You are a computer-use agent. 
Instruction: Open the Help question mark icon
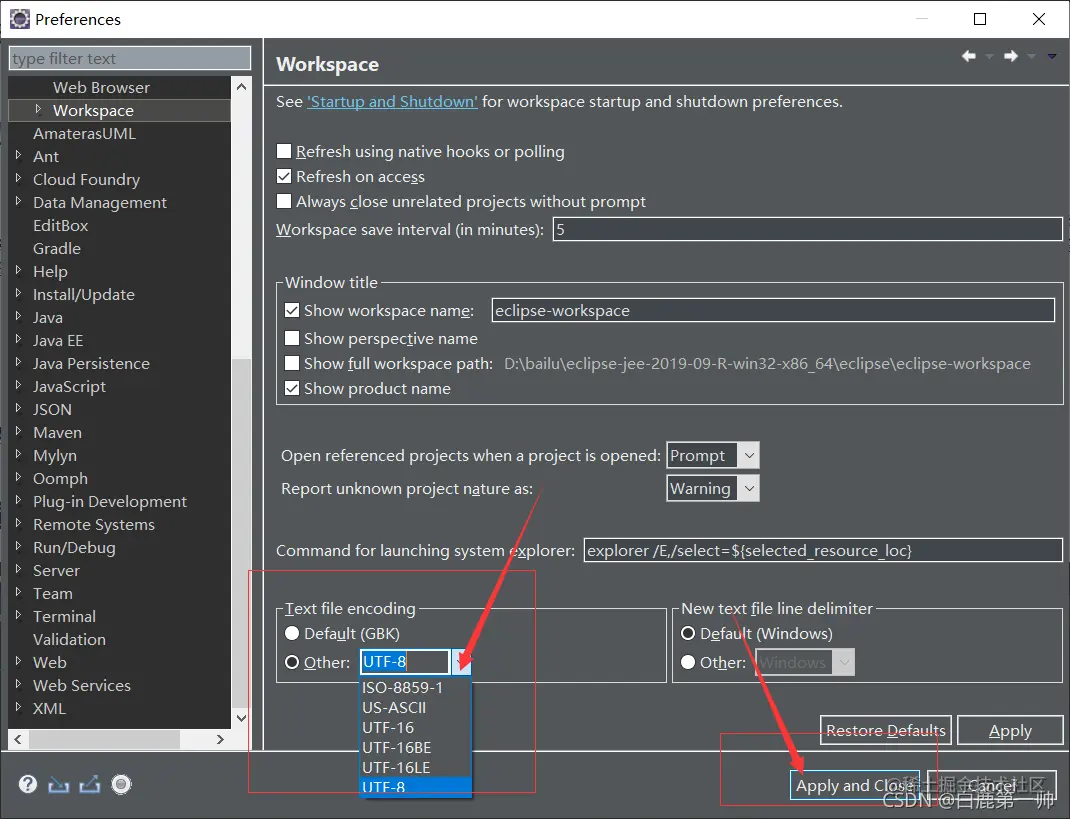(28, 784)
